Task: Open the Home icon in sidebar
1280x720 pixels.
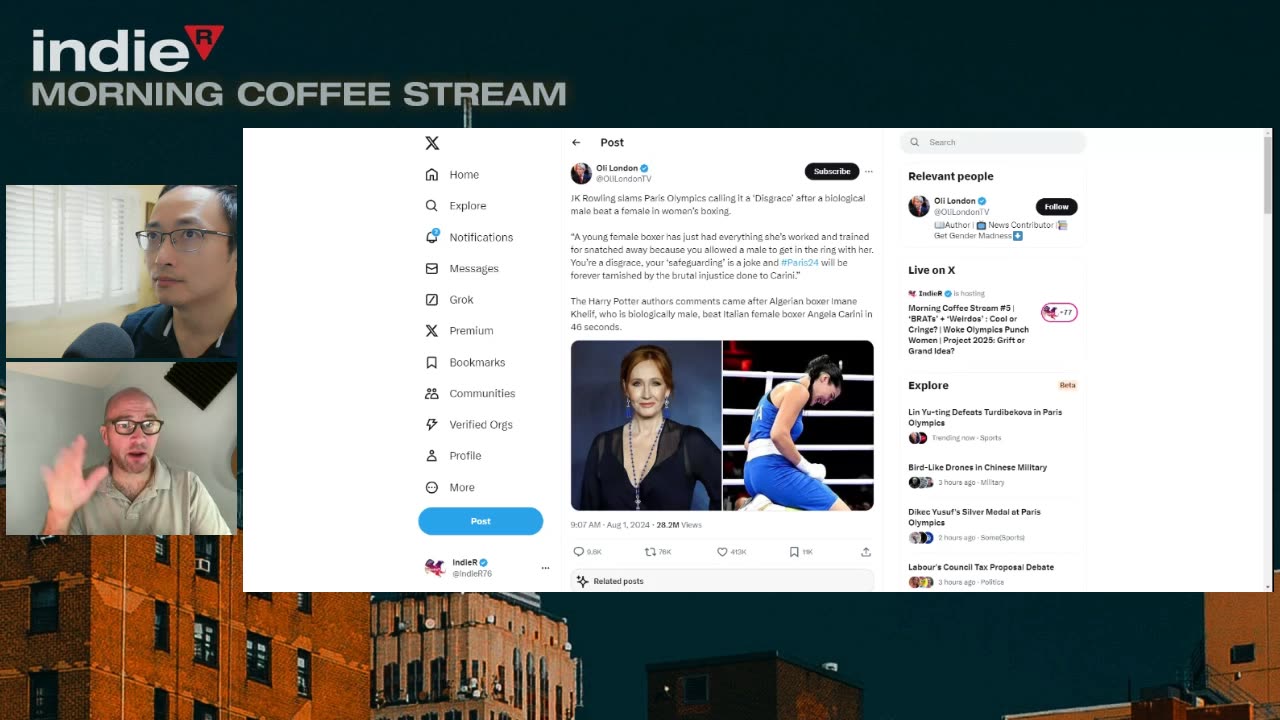Action: click(x=432, y=174)
